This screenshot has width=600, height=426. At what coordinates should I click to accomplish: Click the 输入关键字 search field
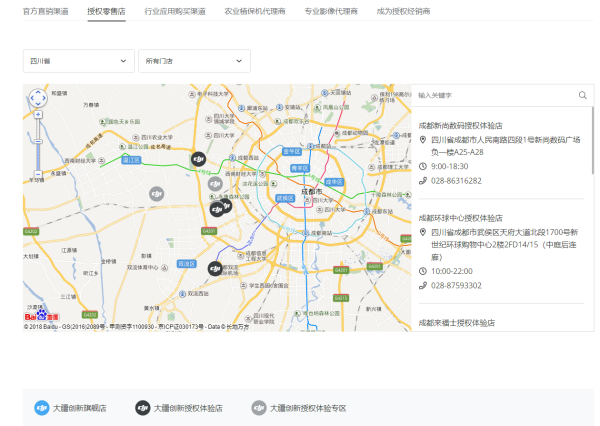tap(495, 95)
